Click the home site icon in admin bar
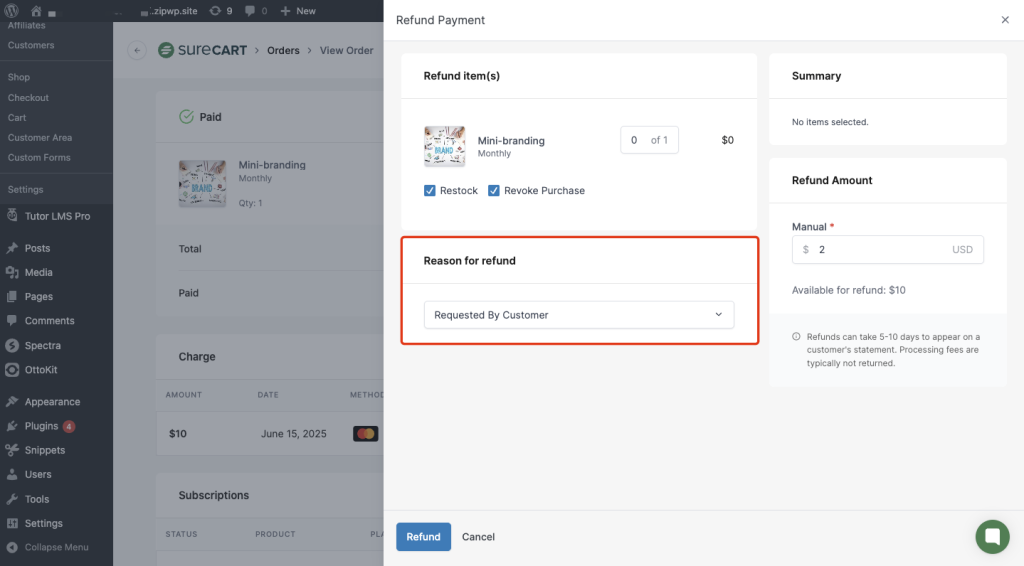Viewport: 1024px width, 566px height. point(36,11)
